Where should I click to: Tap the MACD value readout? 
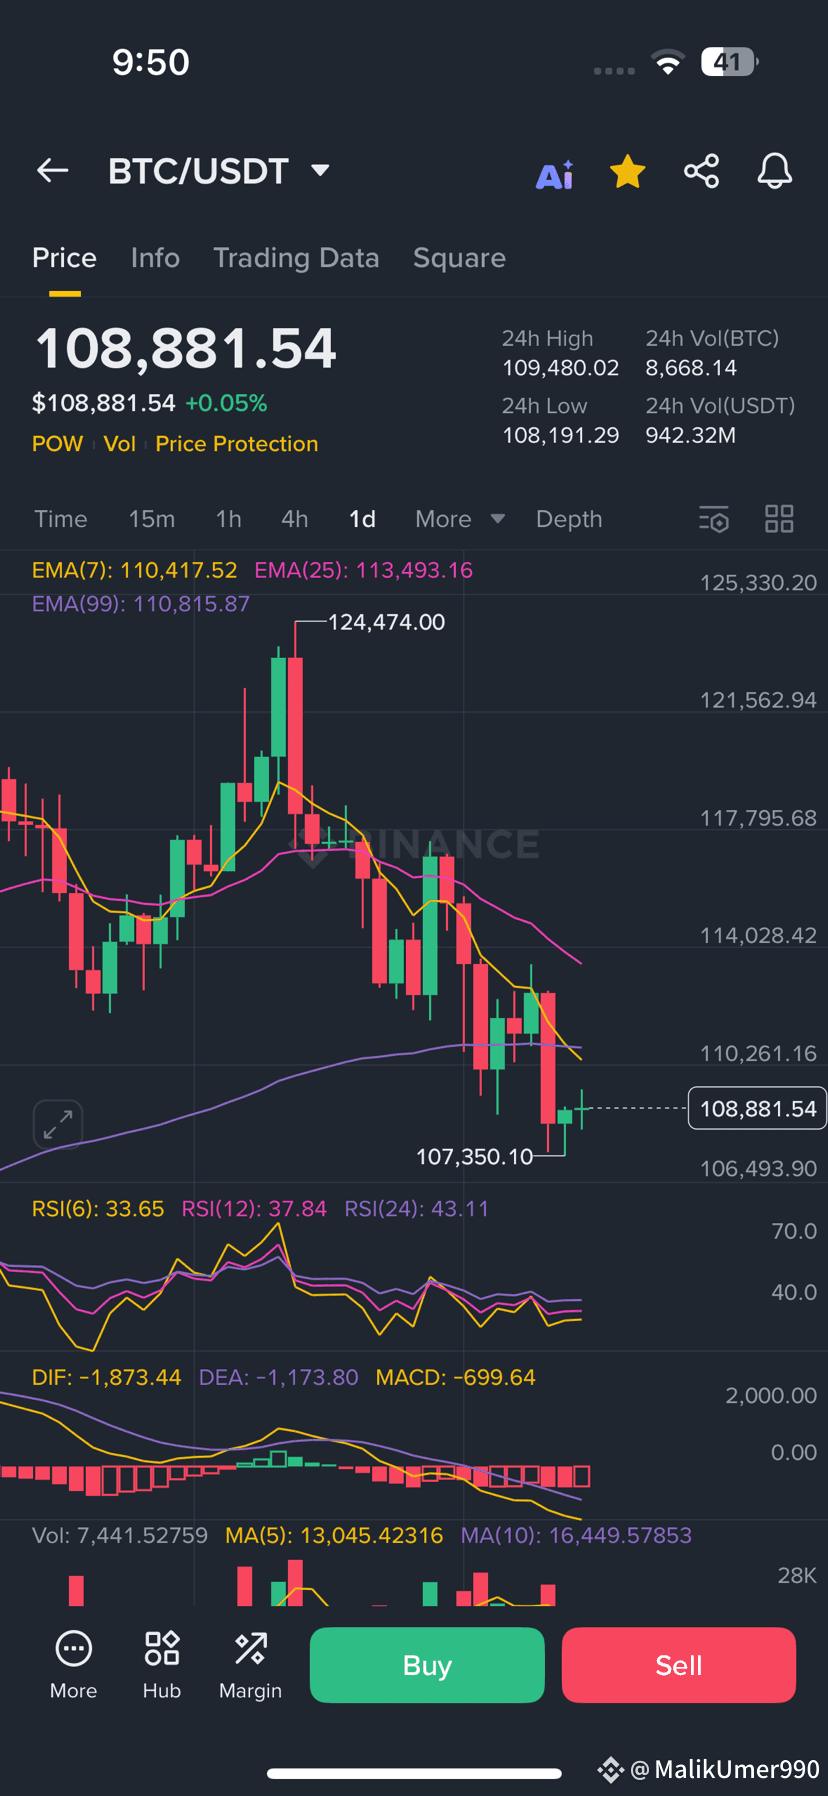pos(456,1377)
